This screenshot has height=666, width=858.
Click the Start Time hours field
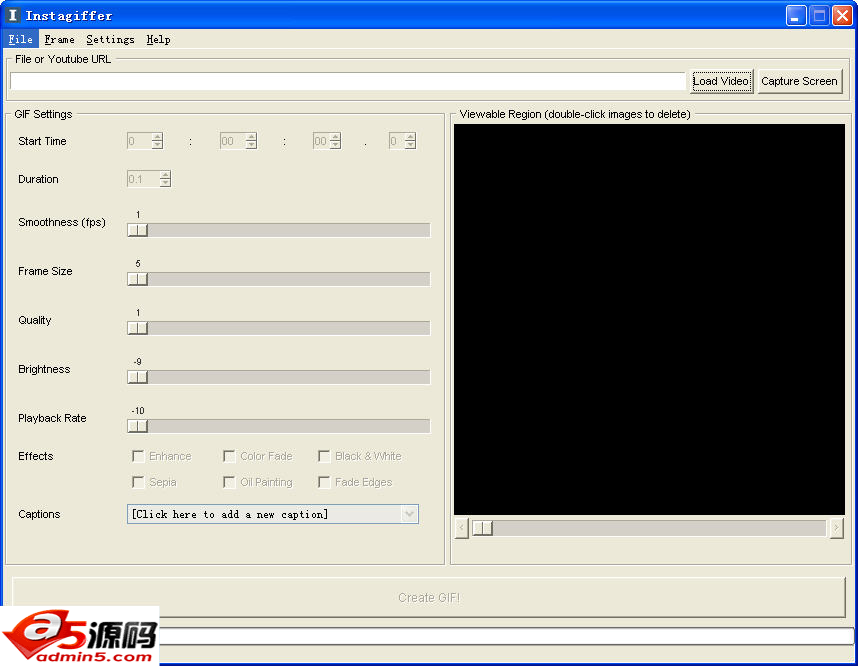coord(140,141)
